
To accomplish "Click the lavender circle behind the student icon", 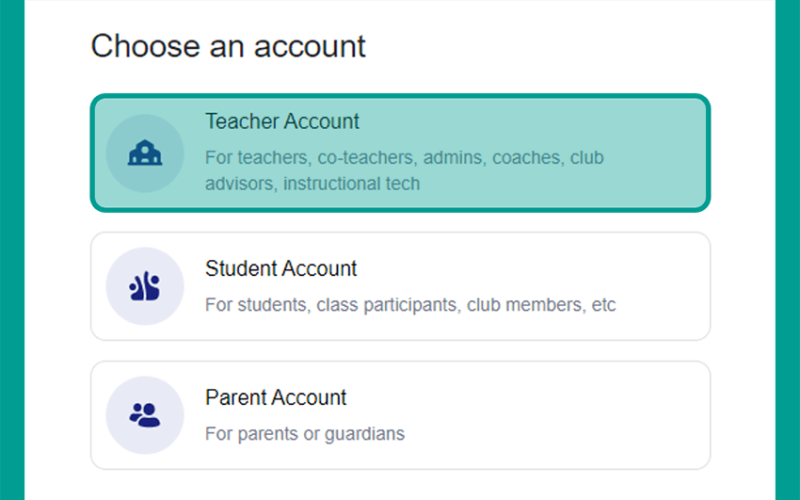I will coord(145,286).
